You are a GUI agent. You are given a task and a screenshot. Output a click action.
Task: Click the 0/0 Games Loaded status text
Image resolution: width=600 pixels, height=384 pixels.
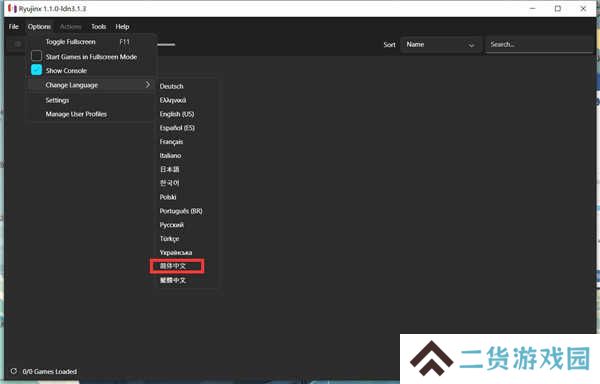click(50, 371)
